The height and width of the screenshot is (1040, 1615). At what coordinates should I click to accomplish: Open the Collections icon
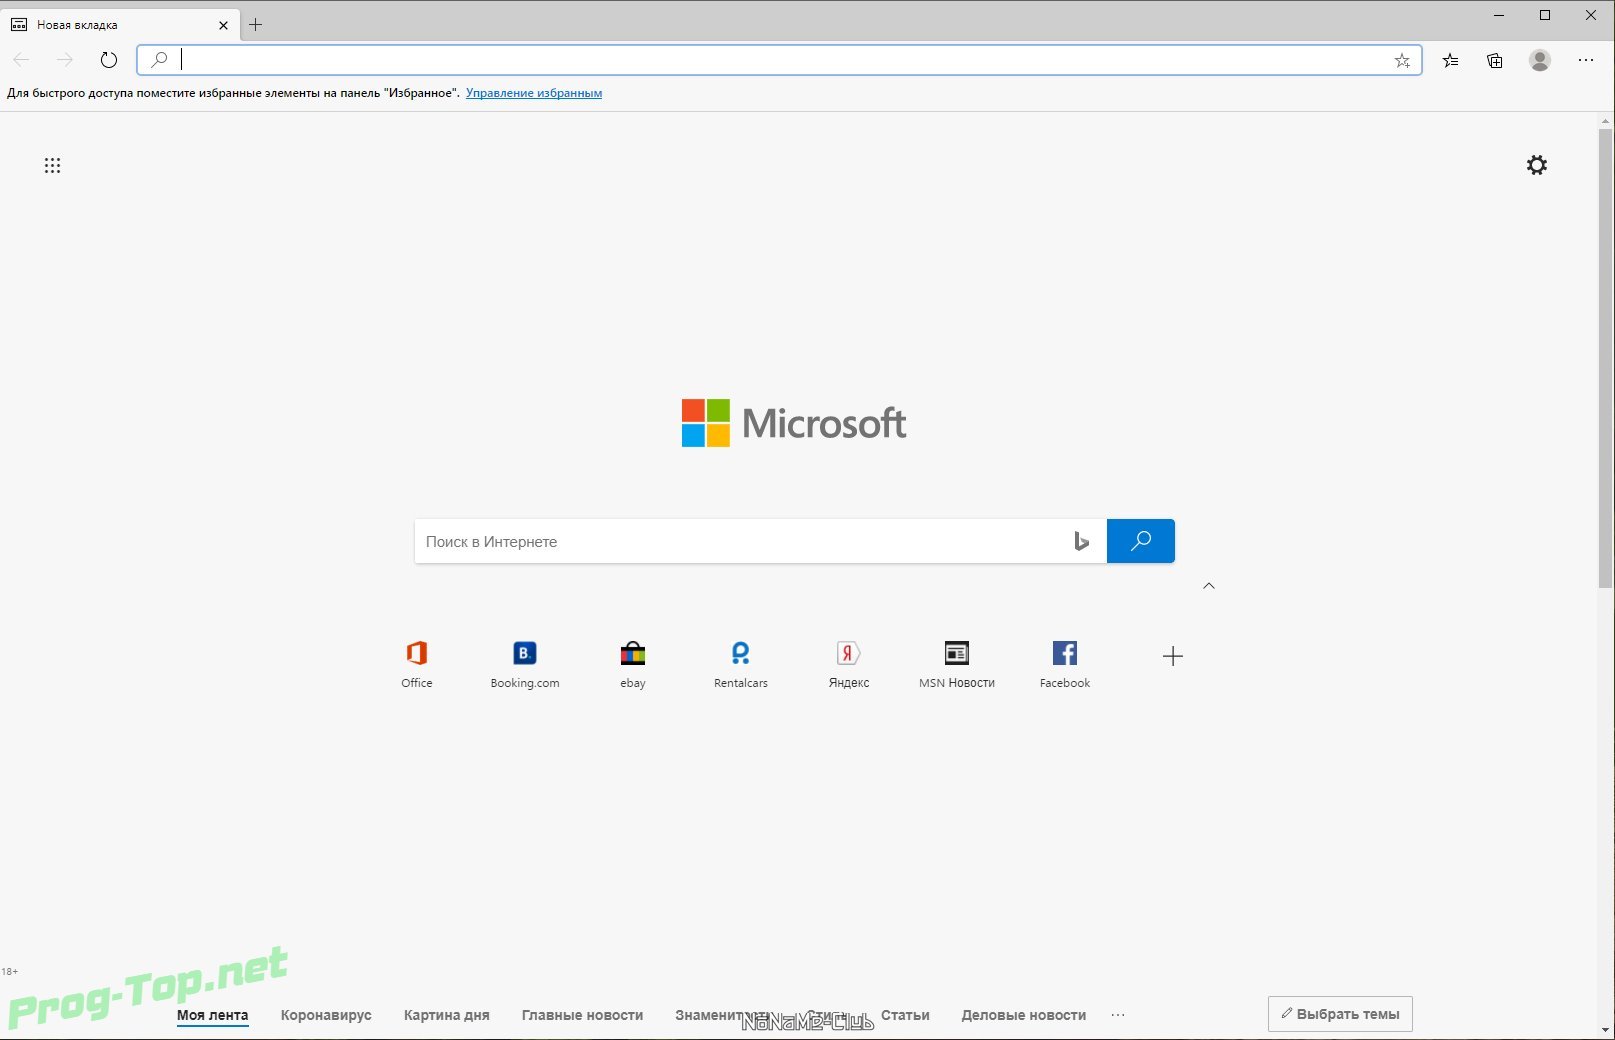[x=1495, y=61]
